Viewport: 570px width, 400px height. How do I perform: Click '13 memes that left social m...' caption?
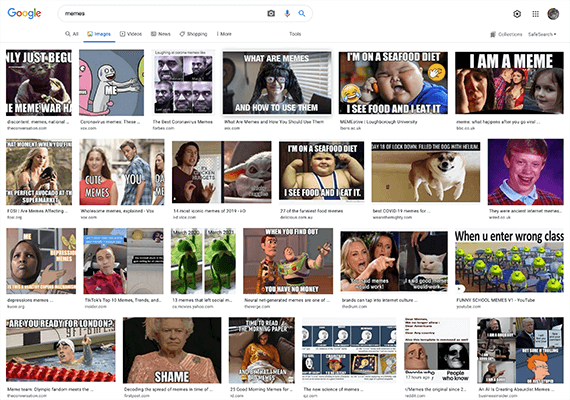202,300
